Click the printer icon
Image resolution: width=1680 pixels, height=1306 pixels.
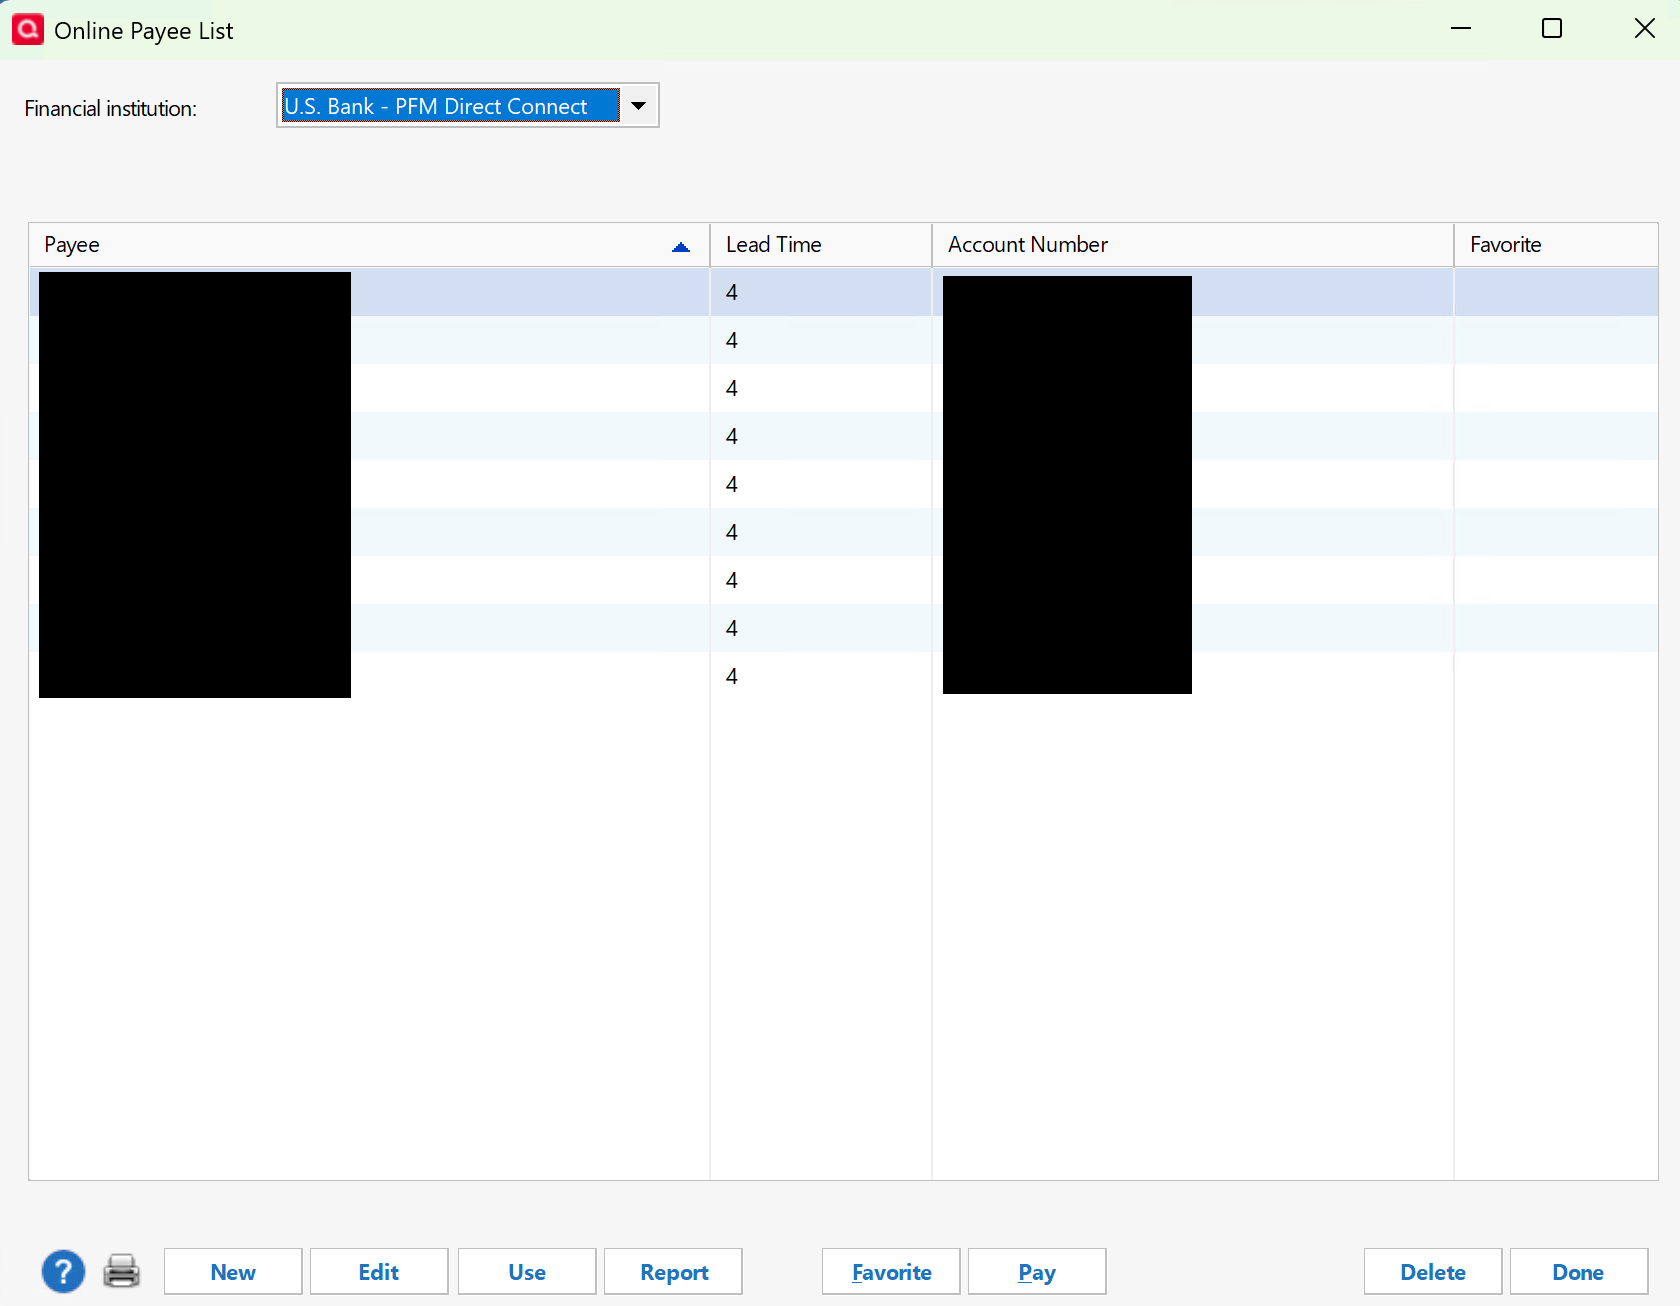[122, 1272]
